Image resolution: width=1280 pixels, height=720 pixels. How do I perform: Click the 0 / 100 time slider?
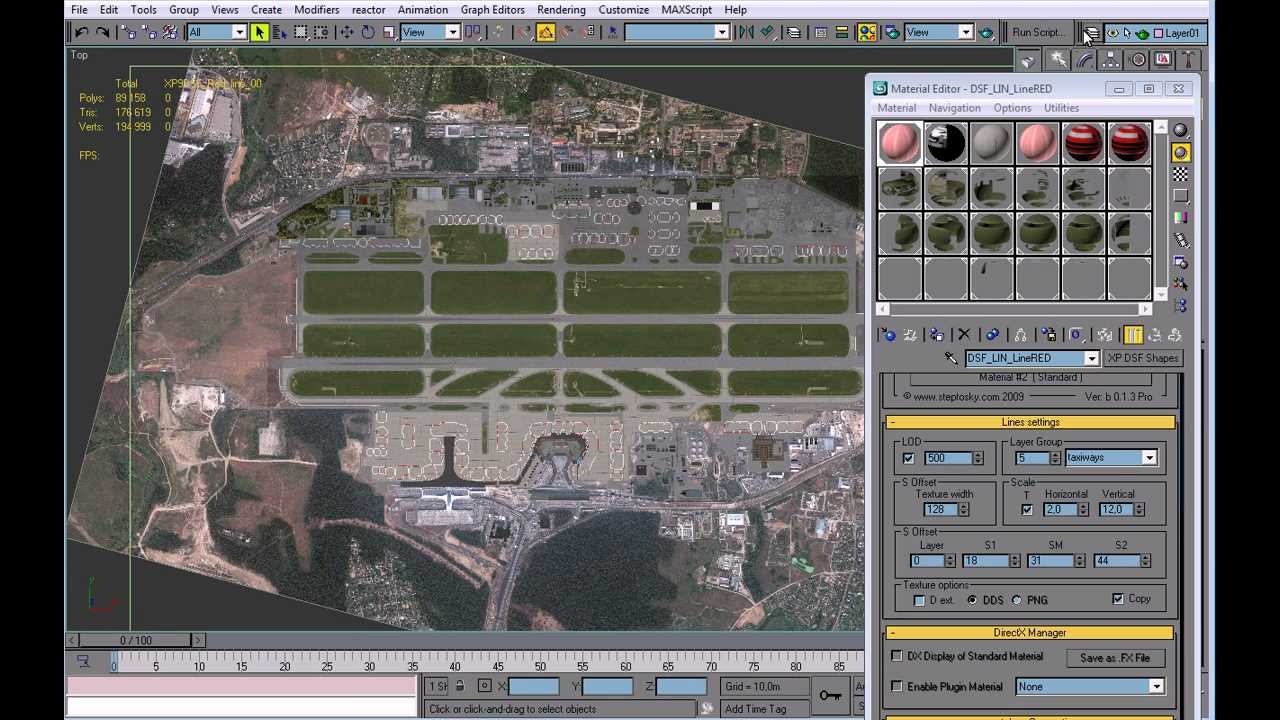(136, 640)
